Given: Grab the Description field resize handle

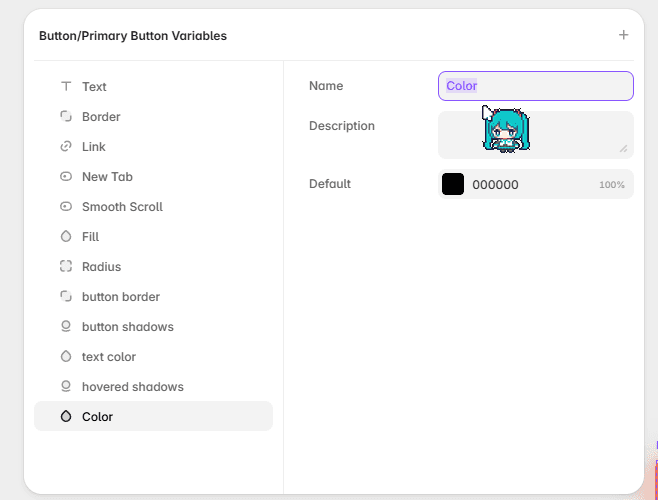Looking at the screenshot, I should [624, 149].
